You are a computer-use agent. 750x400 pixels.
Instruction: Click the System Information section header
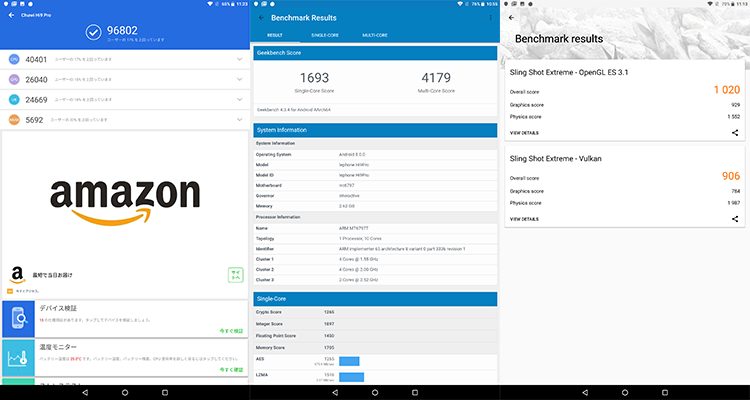click(375, 130)
